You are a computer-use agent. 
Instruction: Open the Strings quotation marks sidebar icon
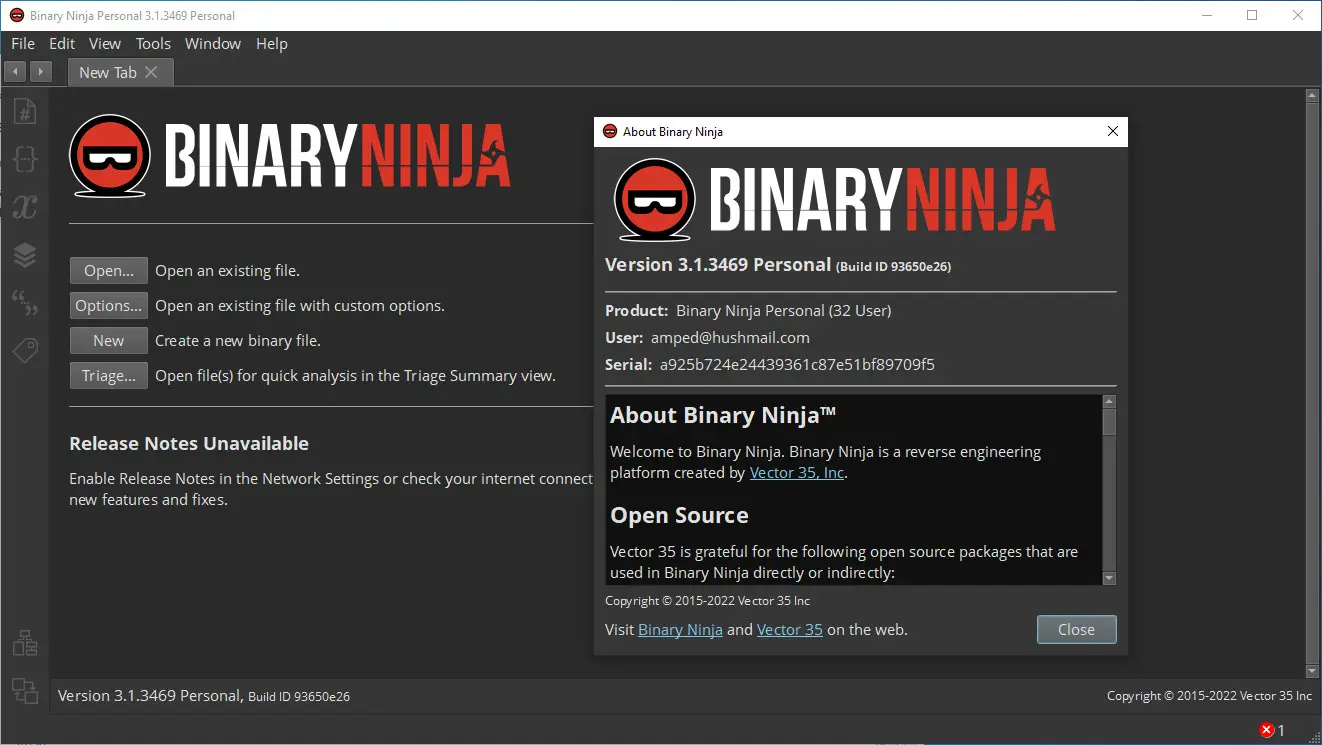25,303
